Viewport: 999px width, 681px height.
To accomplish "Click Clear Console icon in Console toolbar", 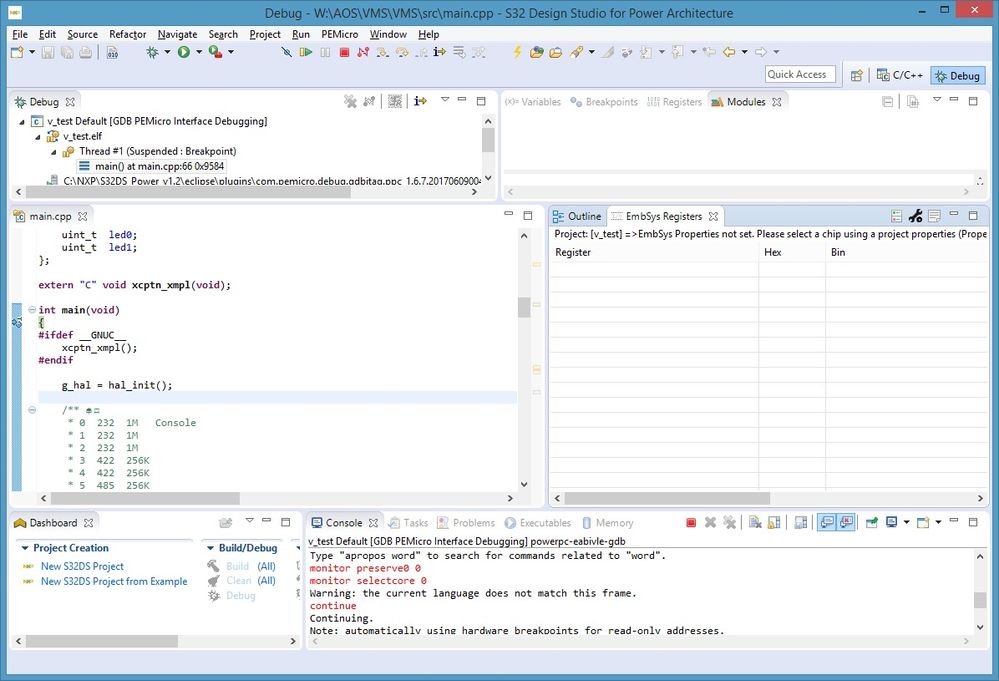I will click(755, 523).
